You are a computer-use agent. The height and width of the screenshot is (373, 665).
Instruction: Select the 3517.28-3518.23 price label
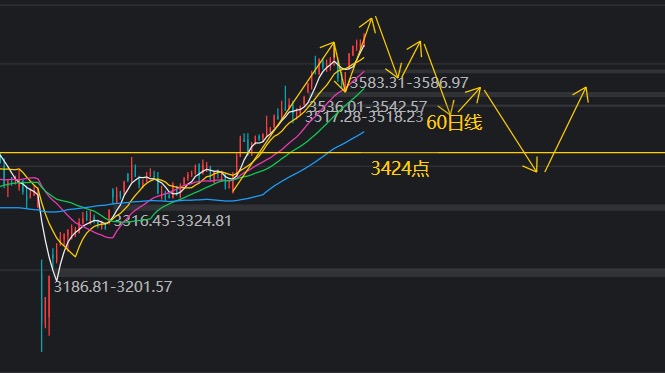coord(364,117)
